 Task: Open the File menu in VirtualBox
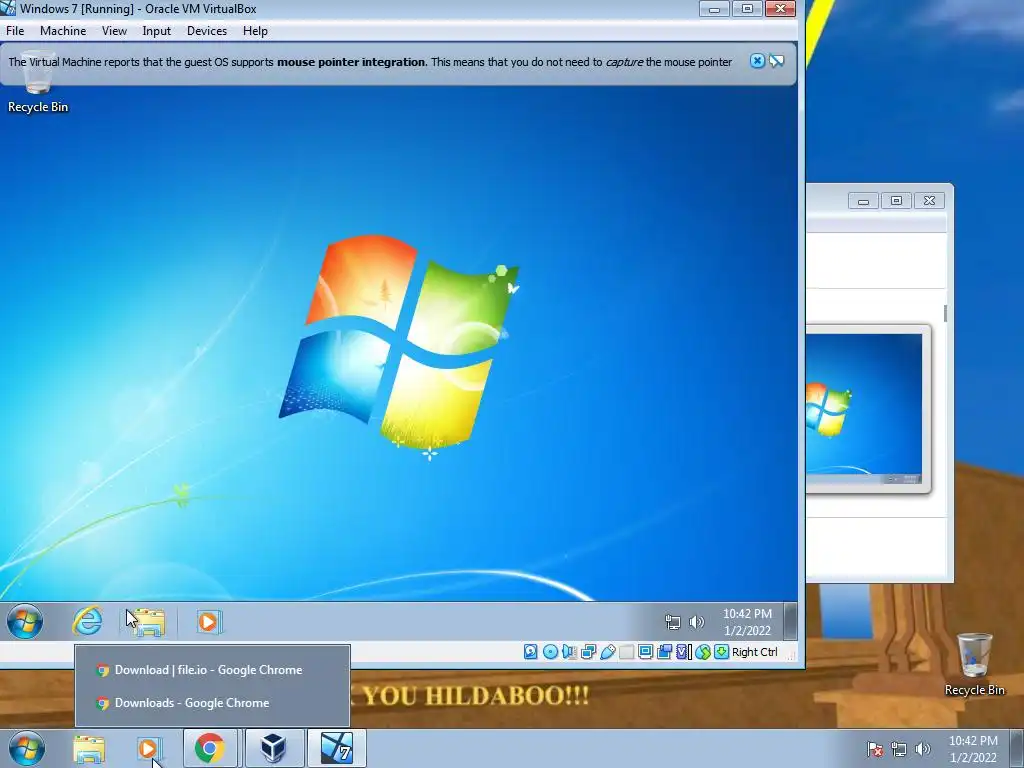pyautogui.click(x=15, y=31)
